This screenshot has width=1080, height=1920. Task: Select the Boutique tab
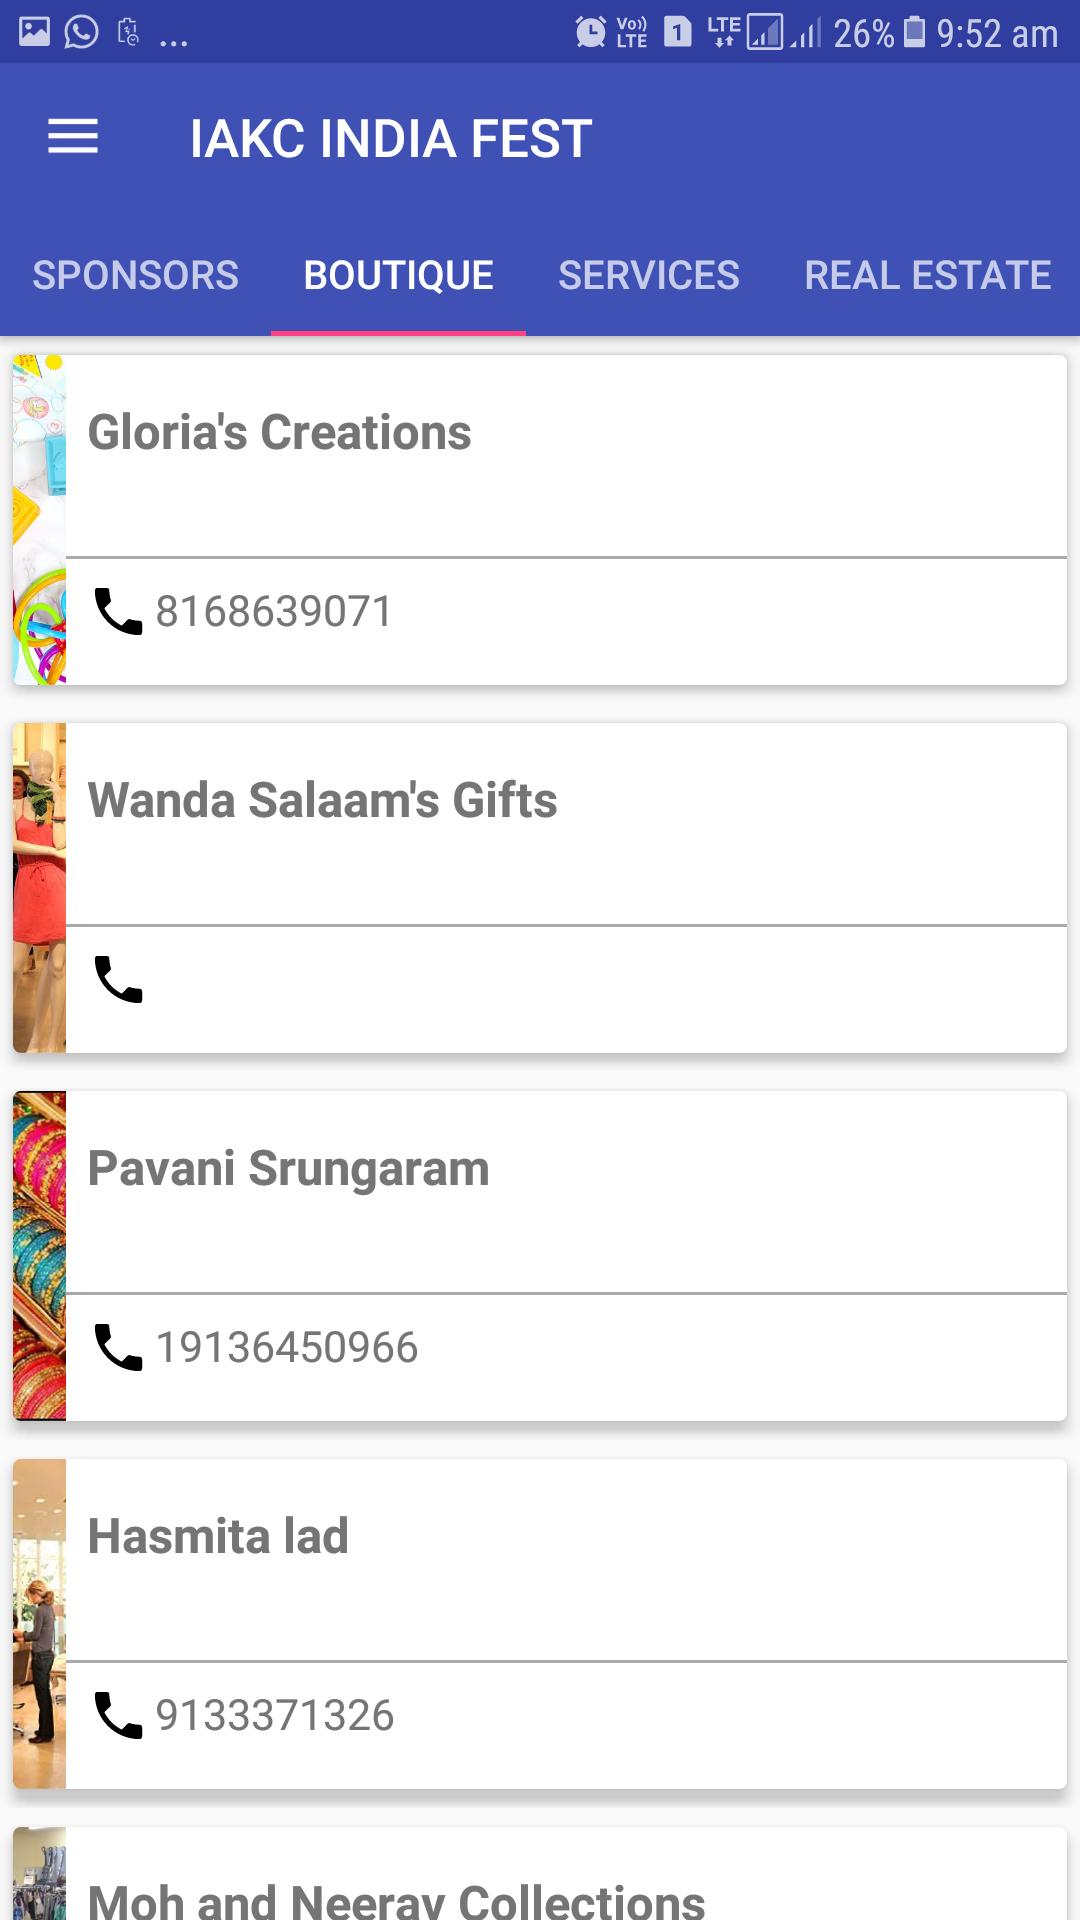pos(398,275)
